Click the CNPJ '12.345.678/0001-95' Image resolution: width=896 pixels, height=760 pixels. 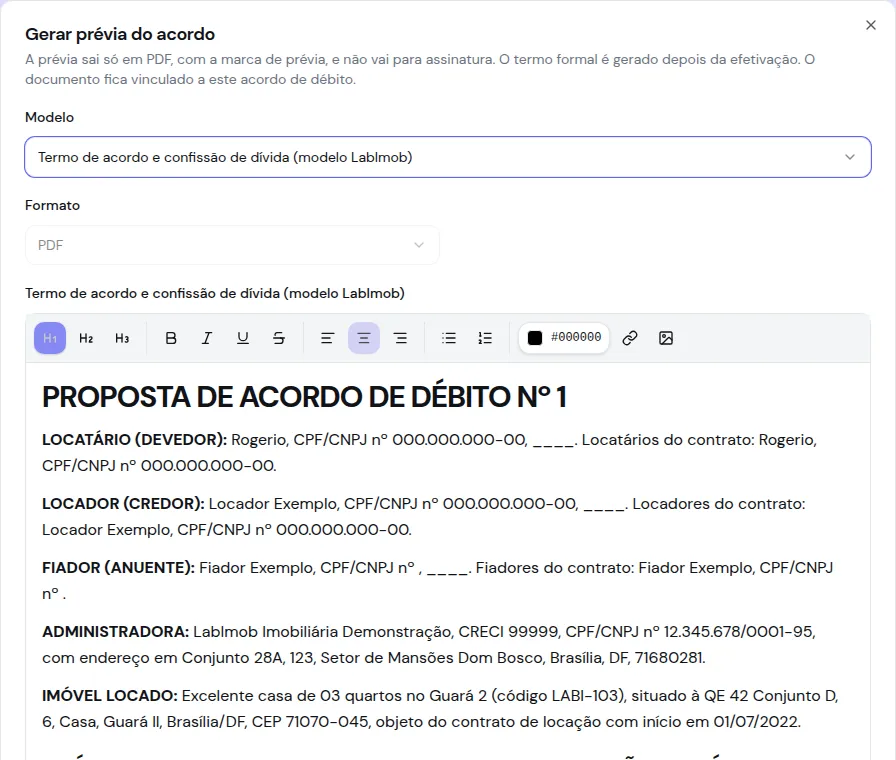coord(738,631)
